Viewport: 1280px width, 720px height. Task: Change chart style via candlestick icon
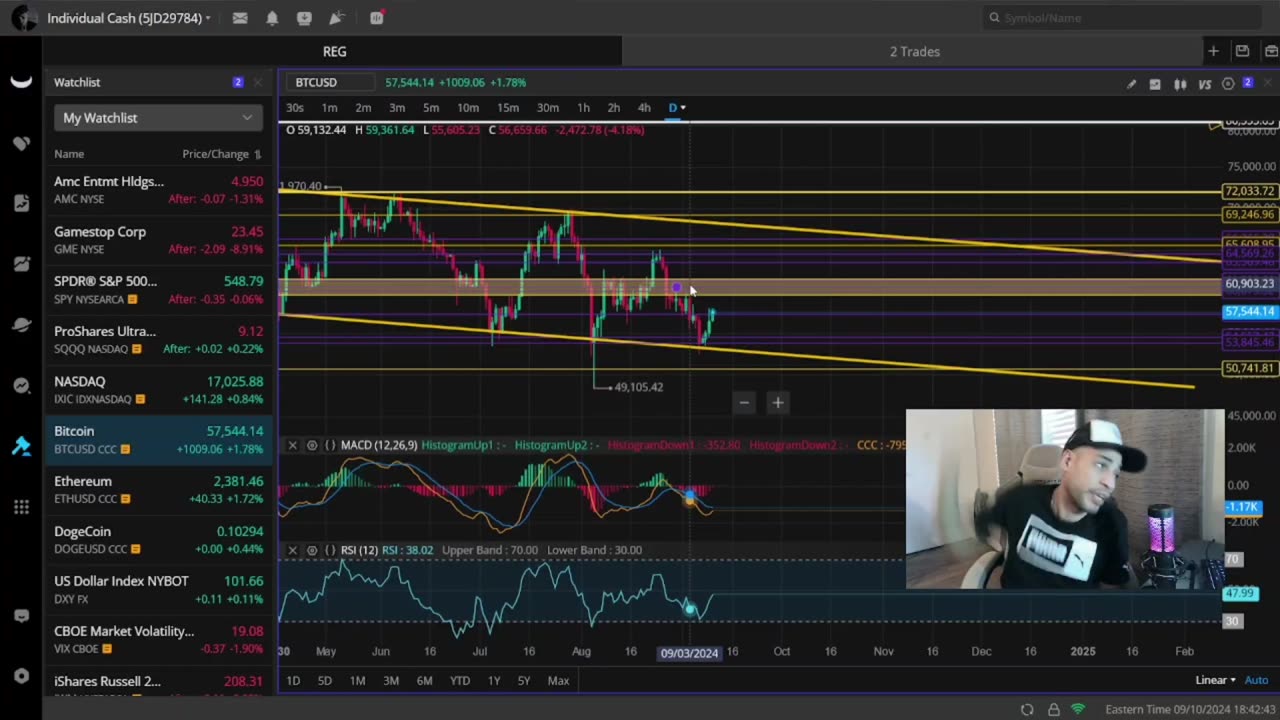pos(1180,84)
